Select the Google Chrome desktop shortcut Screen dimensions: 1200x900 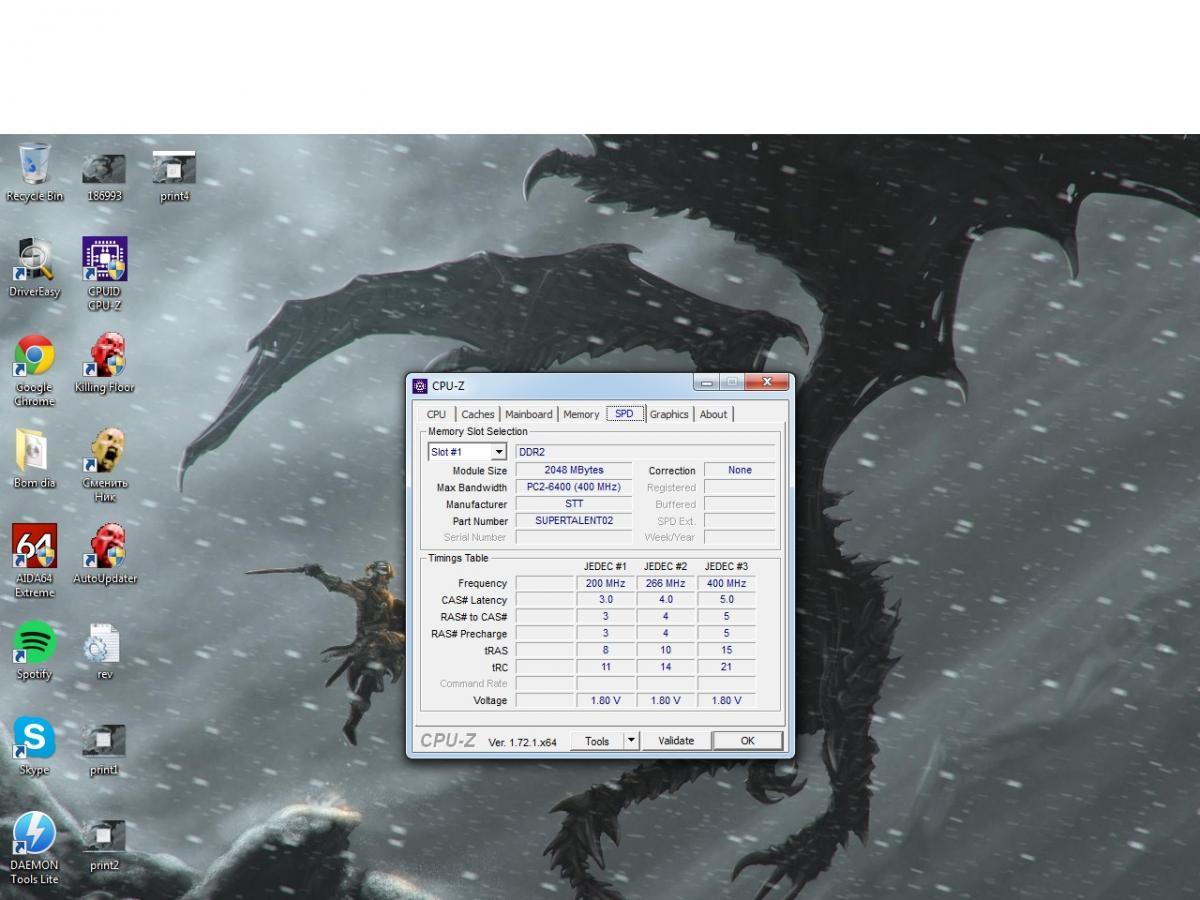[34, 371]
